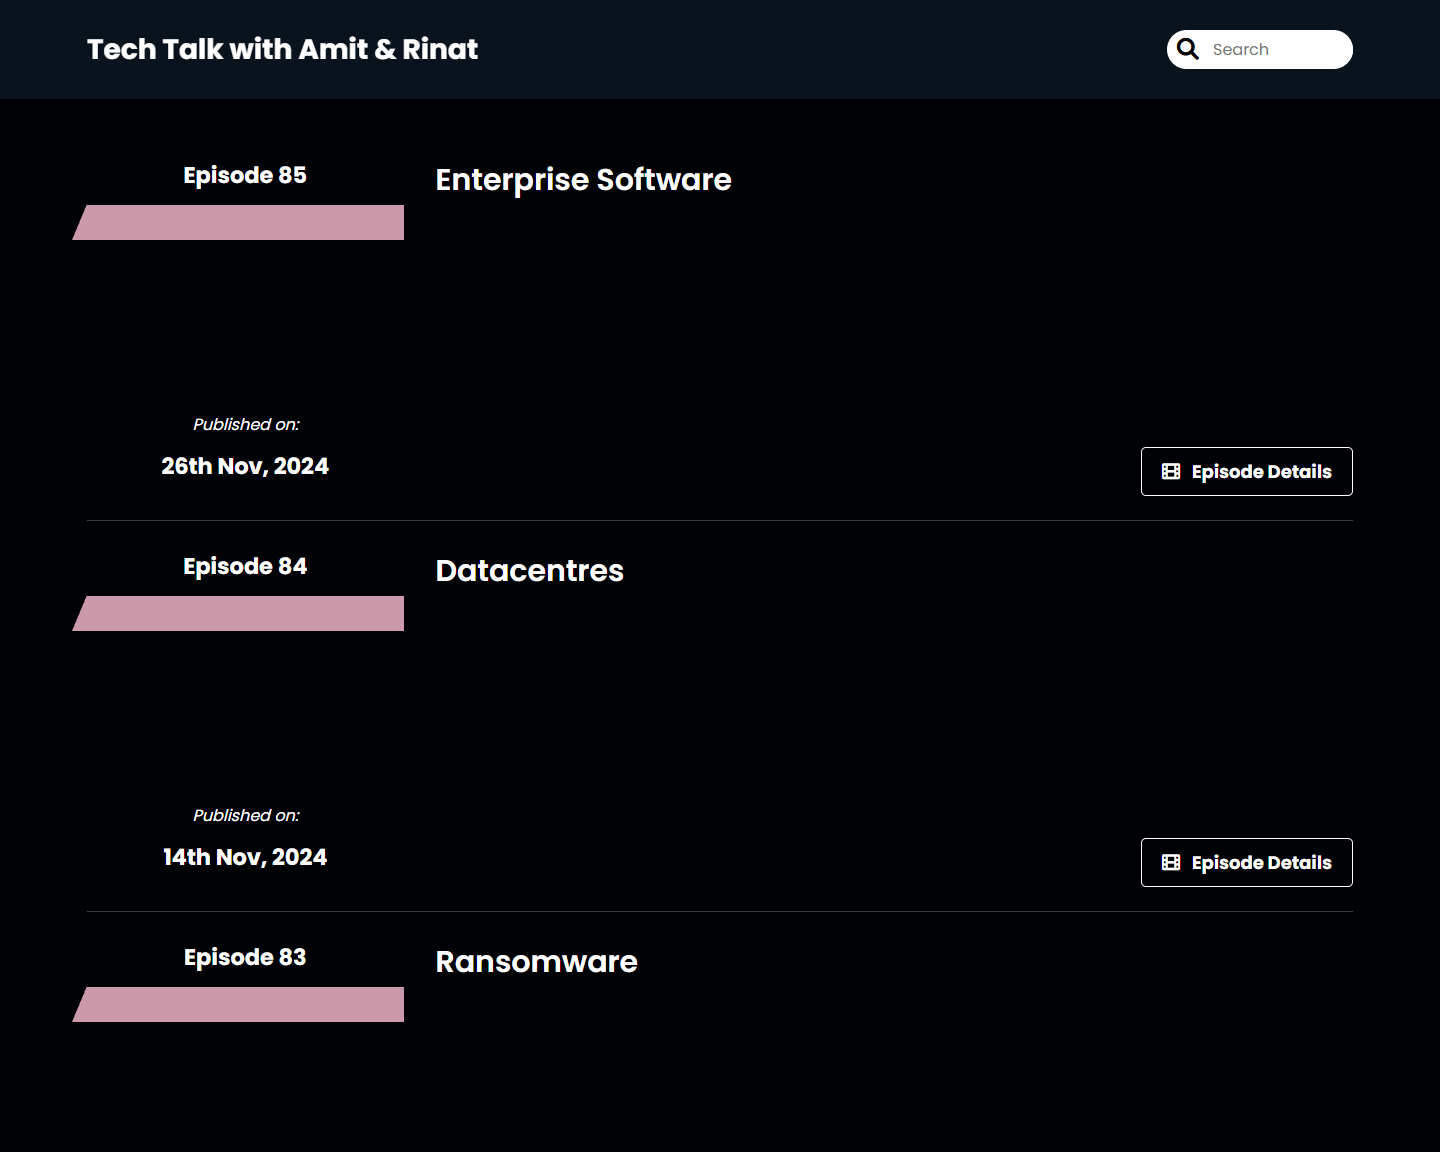The image size is (1440, 1152).
Task: Click the film icon in Datacentres' details button
Action: click(1171, 863)
